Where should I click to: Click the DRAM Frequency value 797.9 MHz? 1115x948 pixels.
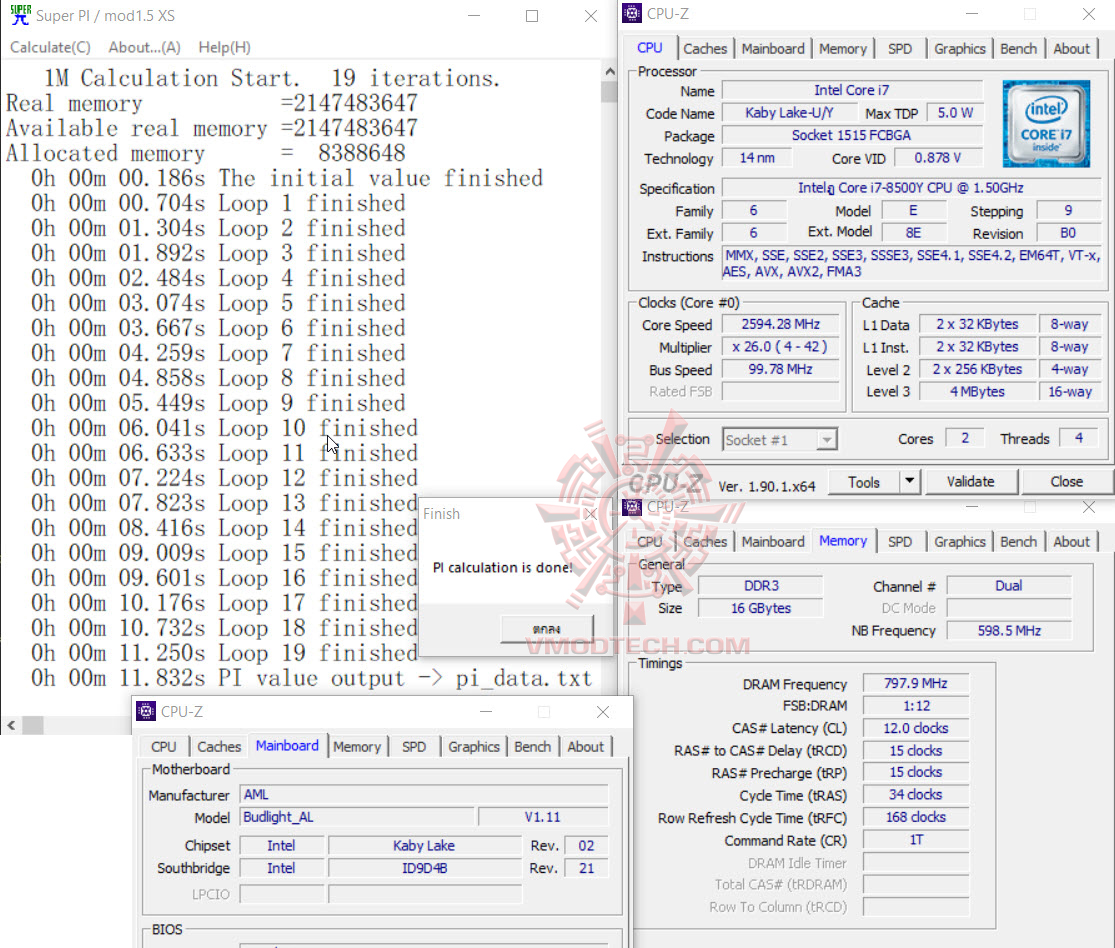click(915, 683)
